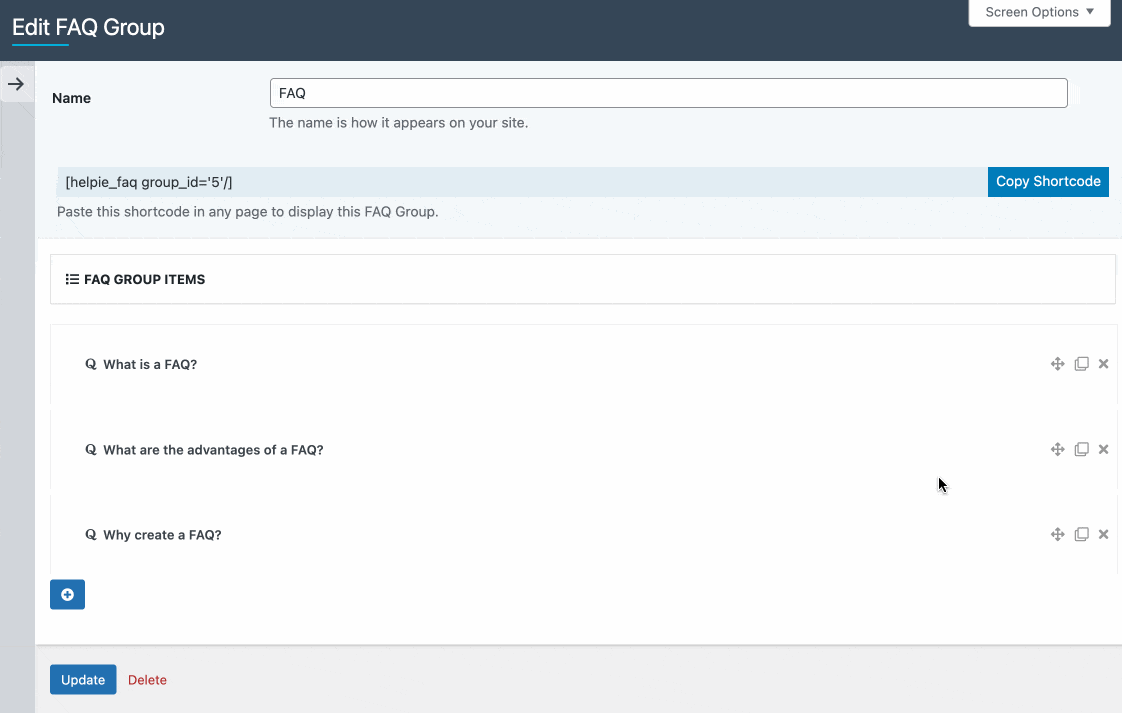Click the Edit FAQ Group heading

pos(88,28)
